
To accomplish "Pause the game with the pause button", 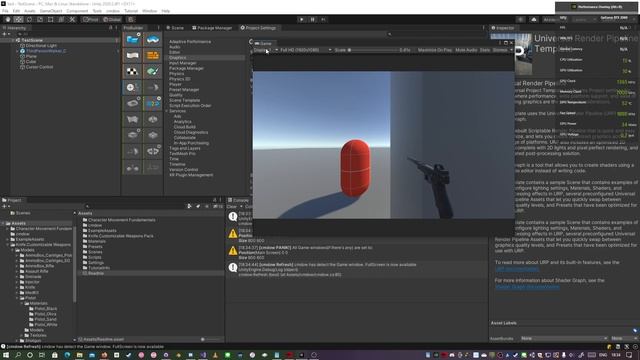I will pyautogui.click(x=313, y=20).
